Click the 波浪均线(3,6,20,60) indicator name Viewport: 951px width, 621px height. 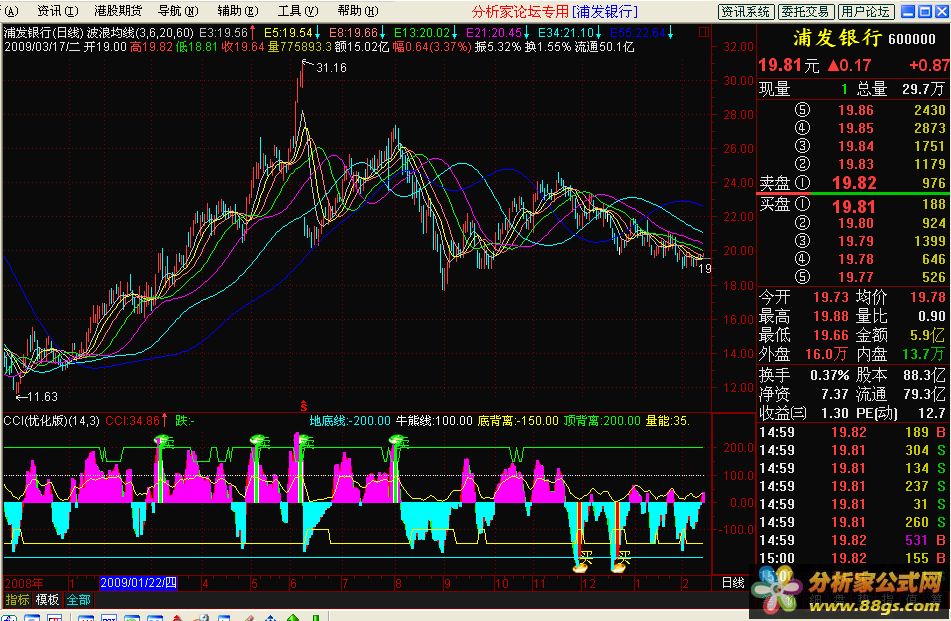click(140, 33)
